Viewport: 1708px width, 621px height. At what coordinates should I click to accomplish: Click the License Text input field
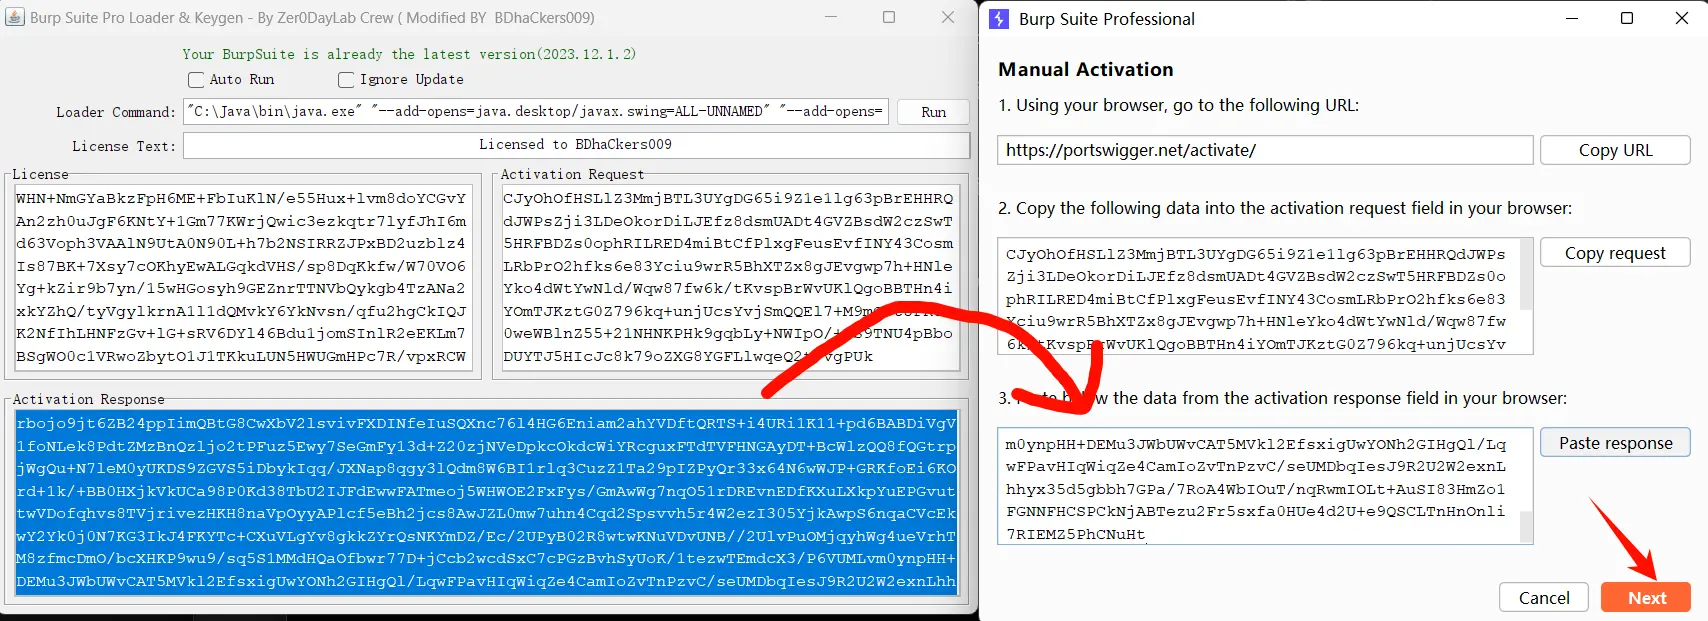coord(575,145)
